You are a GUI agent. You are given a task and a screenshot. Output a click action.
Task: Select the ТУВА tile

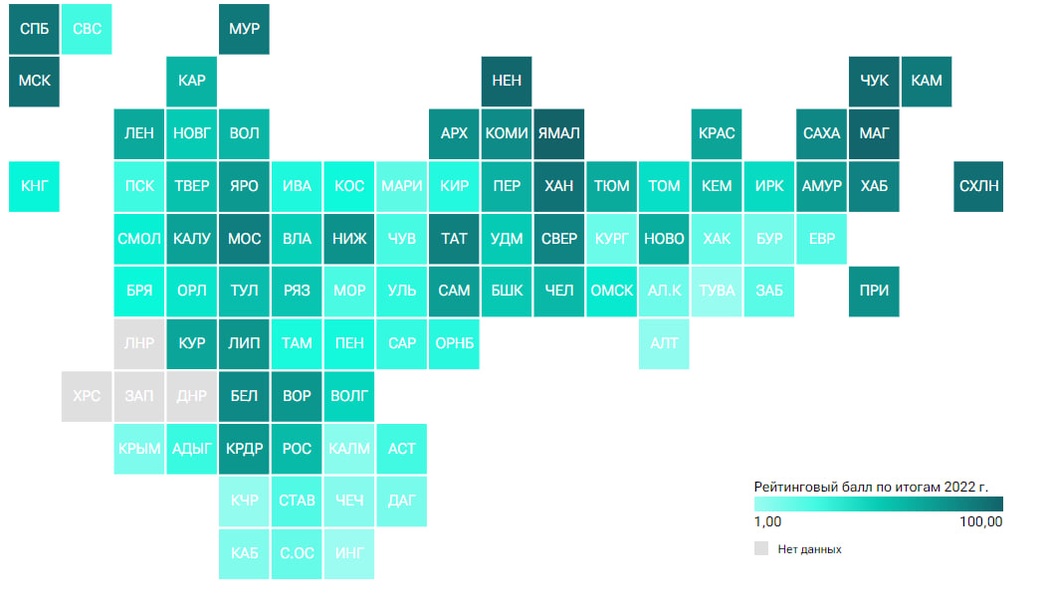717,291
